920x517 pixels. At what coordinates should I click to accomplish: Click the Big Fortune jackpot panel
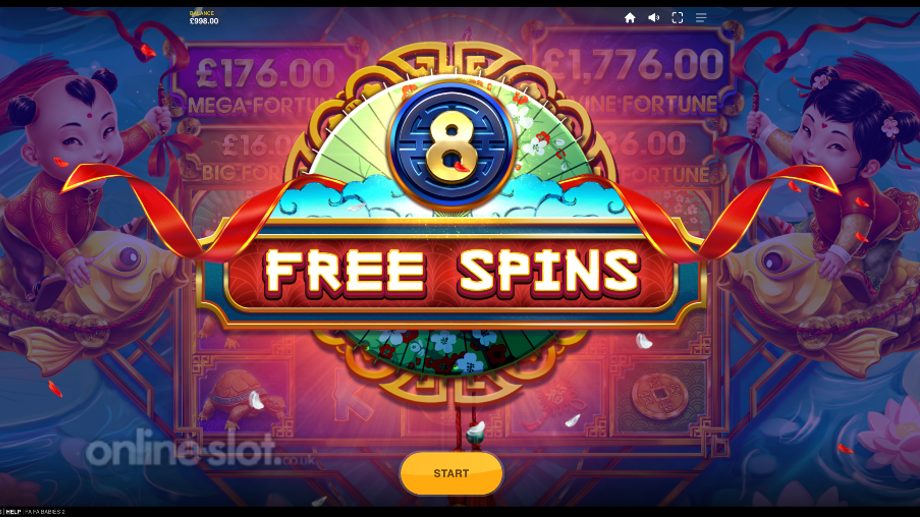(241, 156)
